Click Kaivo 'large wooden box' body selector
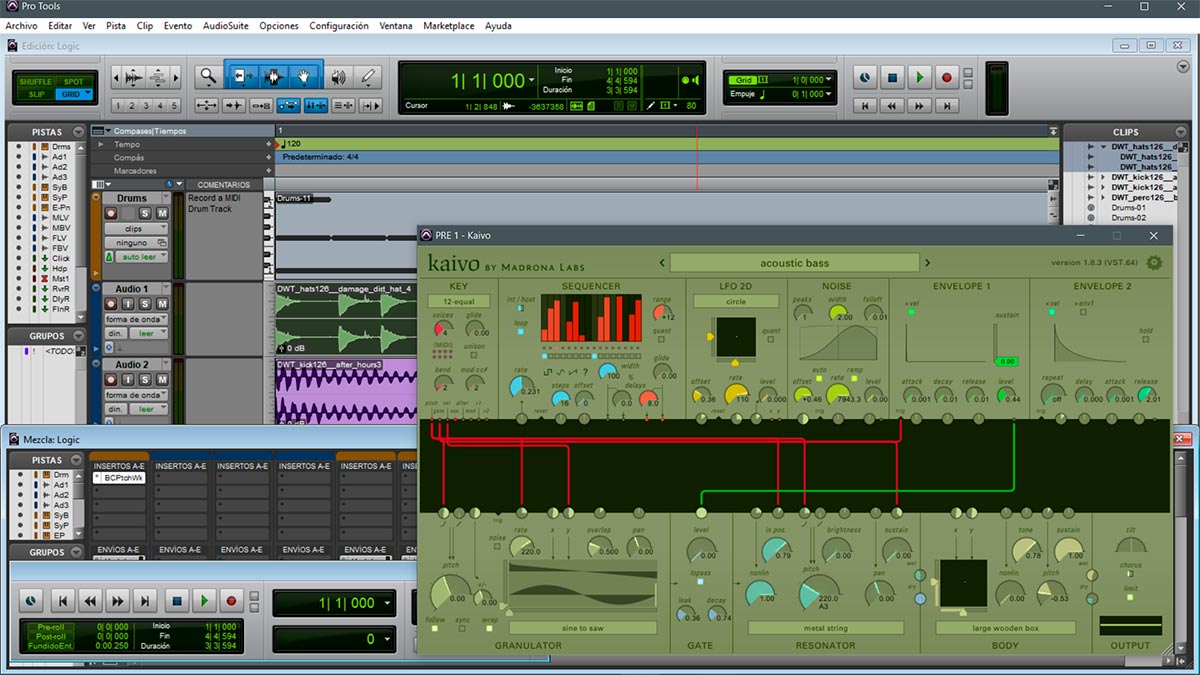 coord(1006,628)
